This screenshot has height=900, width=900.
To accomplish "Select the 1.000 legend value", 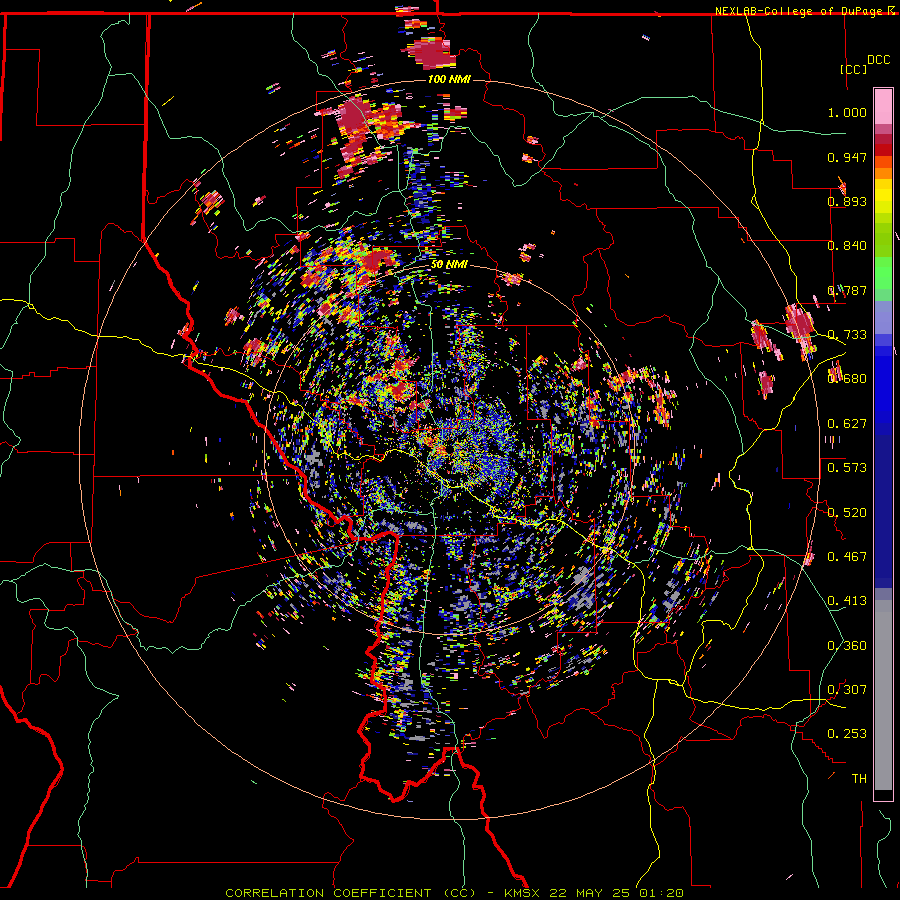I will (x=847, y=112).
